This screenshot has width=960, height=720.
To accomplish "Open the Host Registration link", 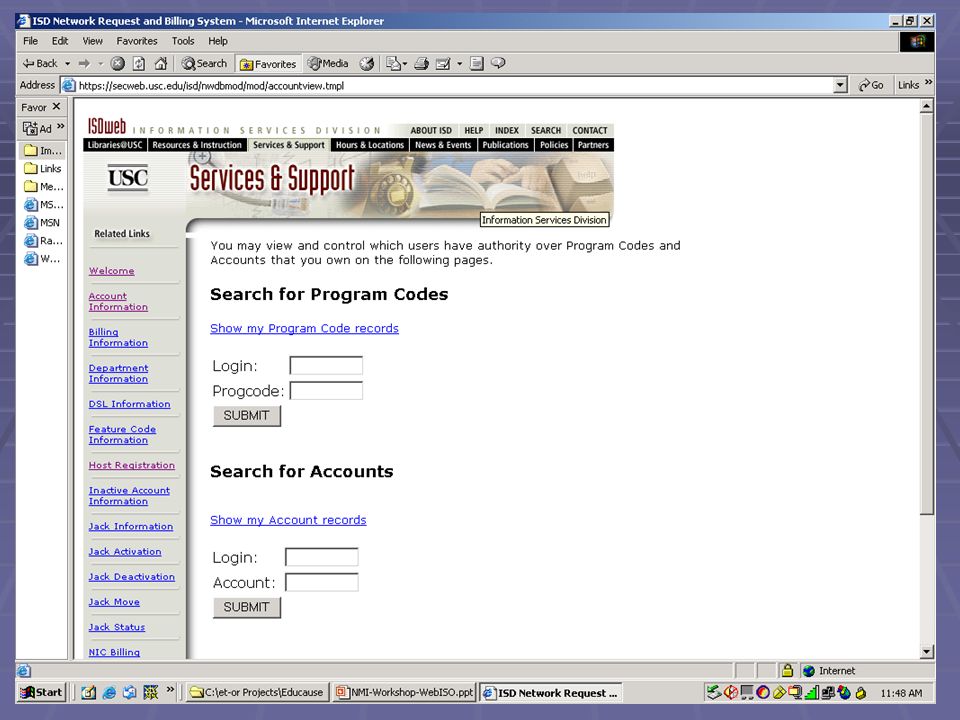I will (132, 465).
